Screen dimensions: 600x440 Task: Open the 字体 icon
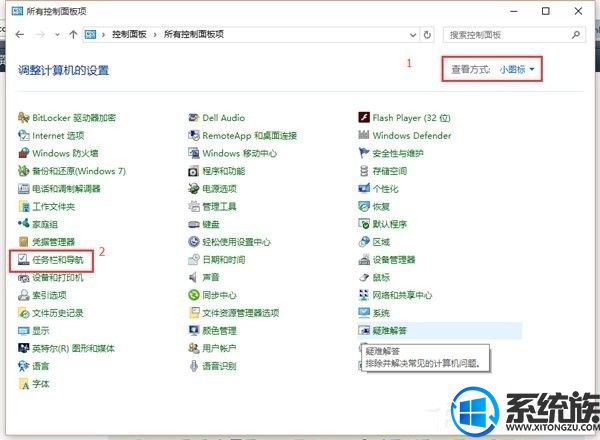[23, 384]
